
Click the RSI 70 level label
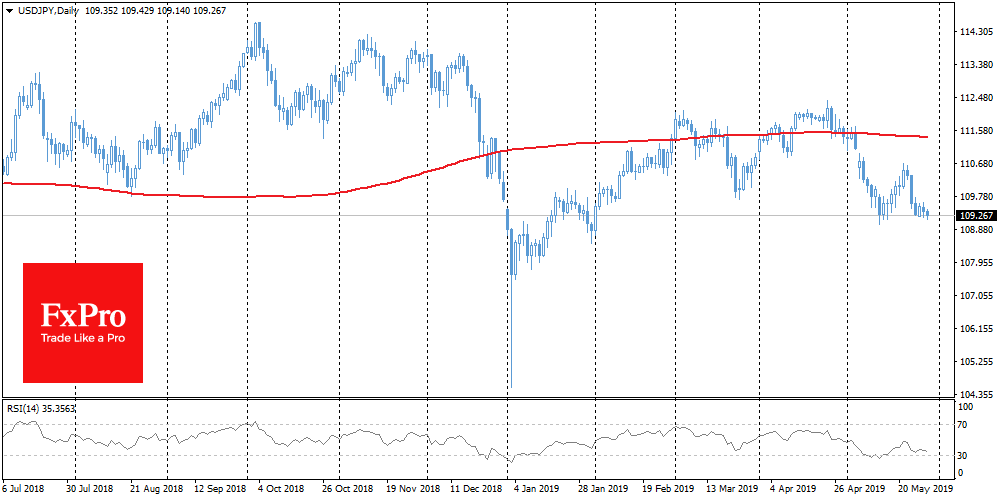[x=964, y=426]
